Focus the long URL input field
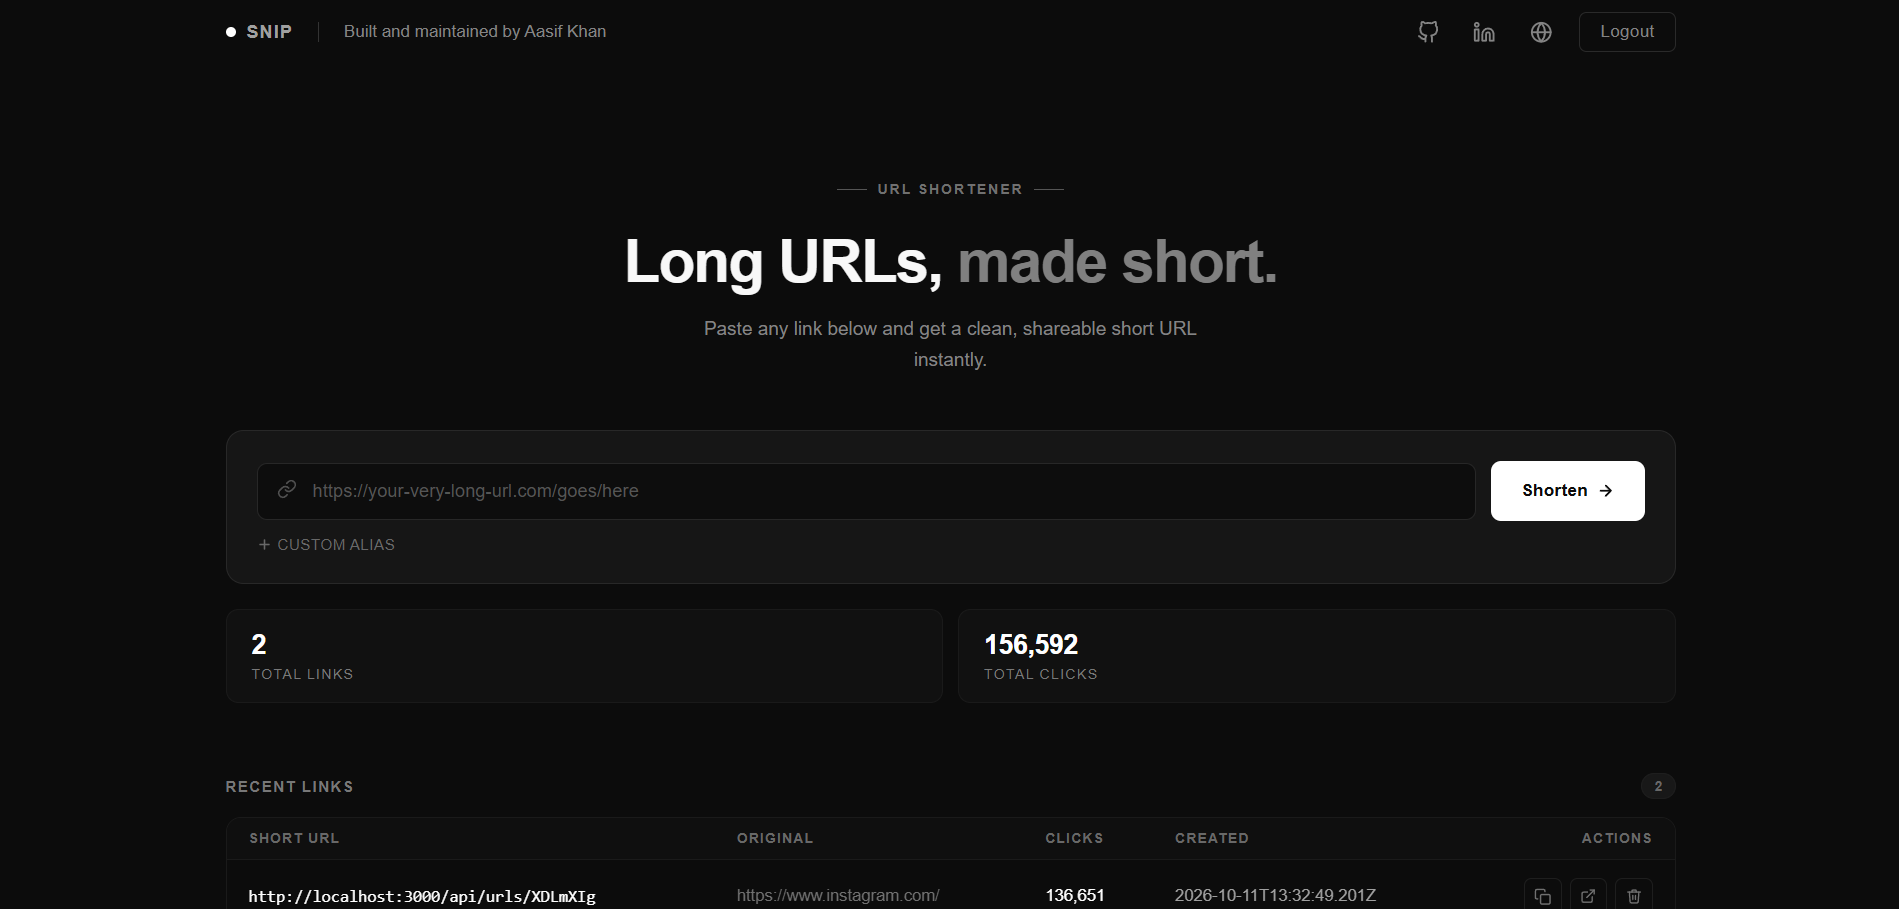The image size is (1899, 909). pos(866,491)
